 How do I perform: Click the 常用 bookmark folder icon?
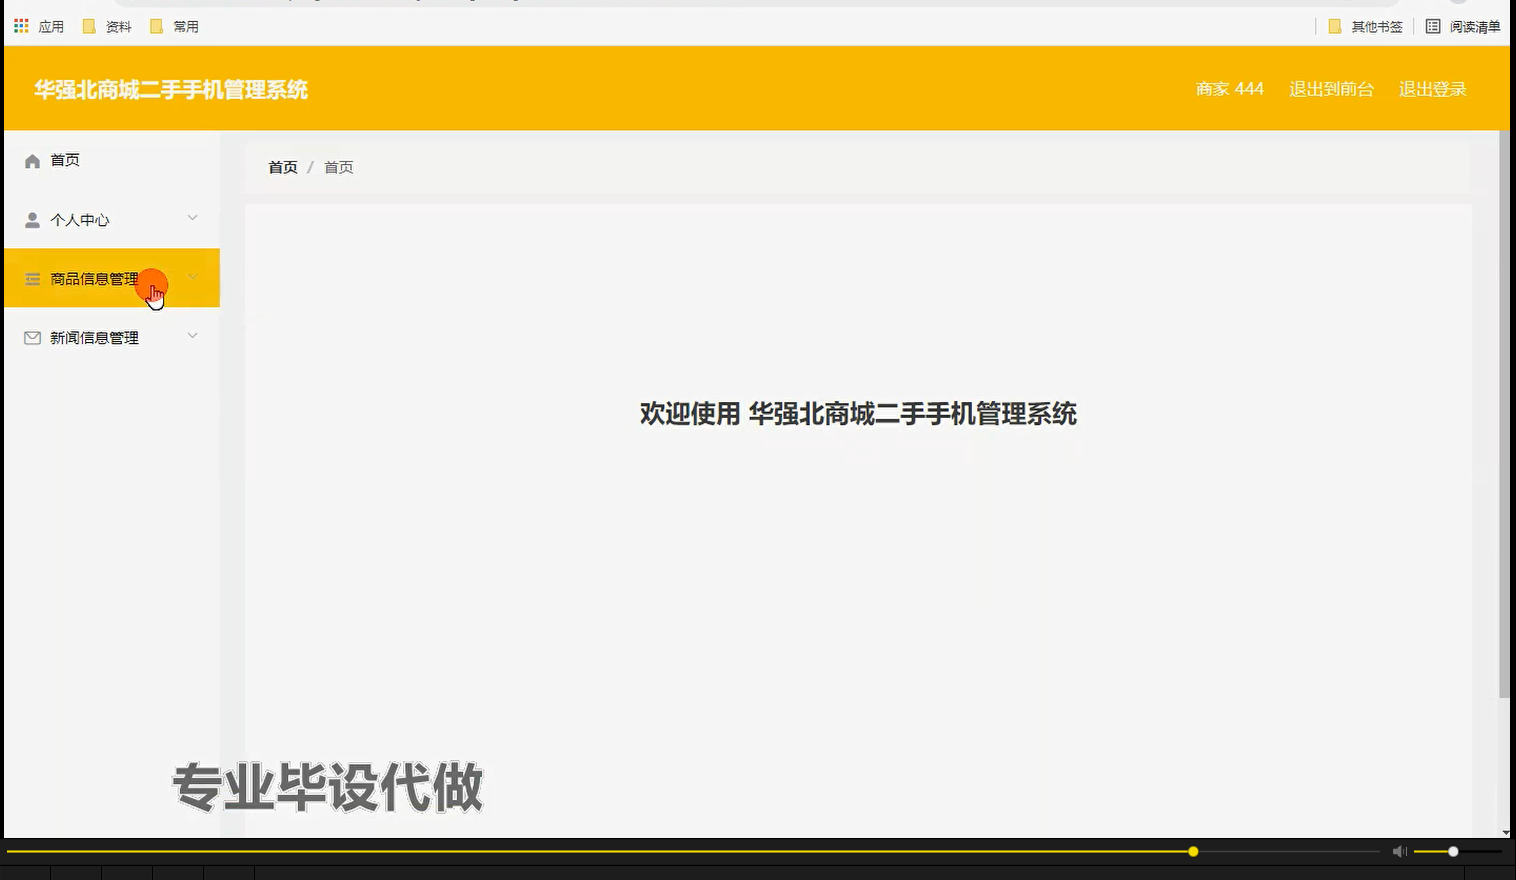(156, 25)
